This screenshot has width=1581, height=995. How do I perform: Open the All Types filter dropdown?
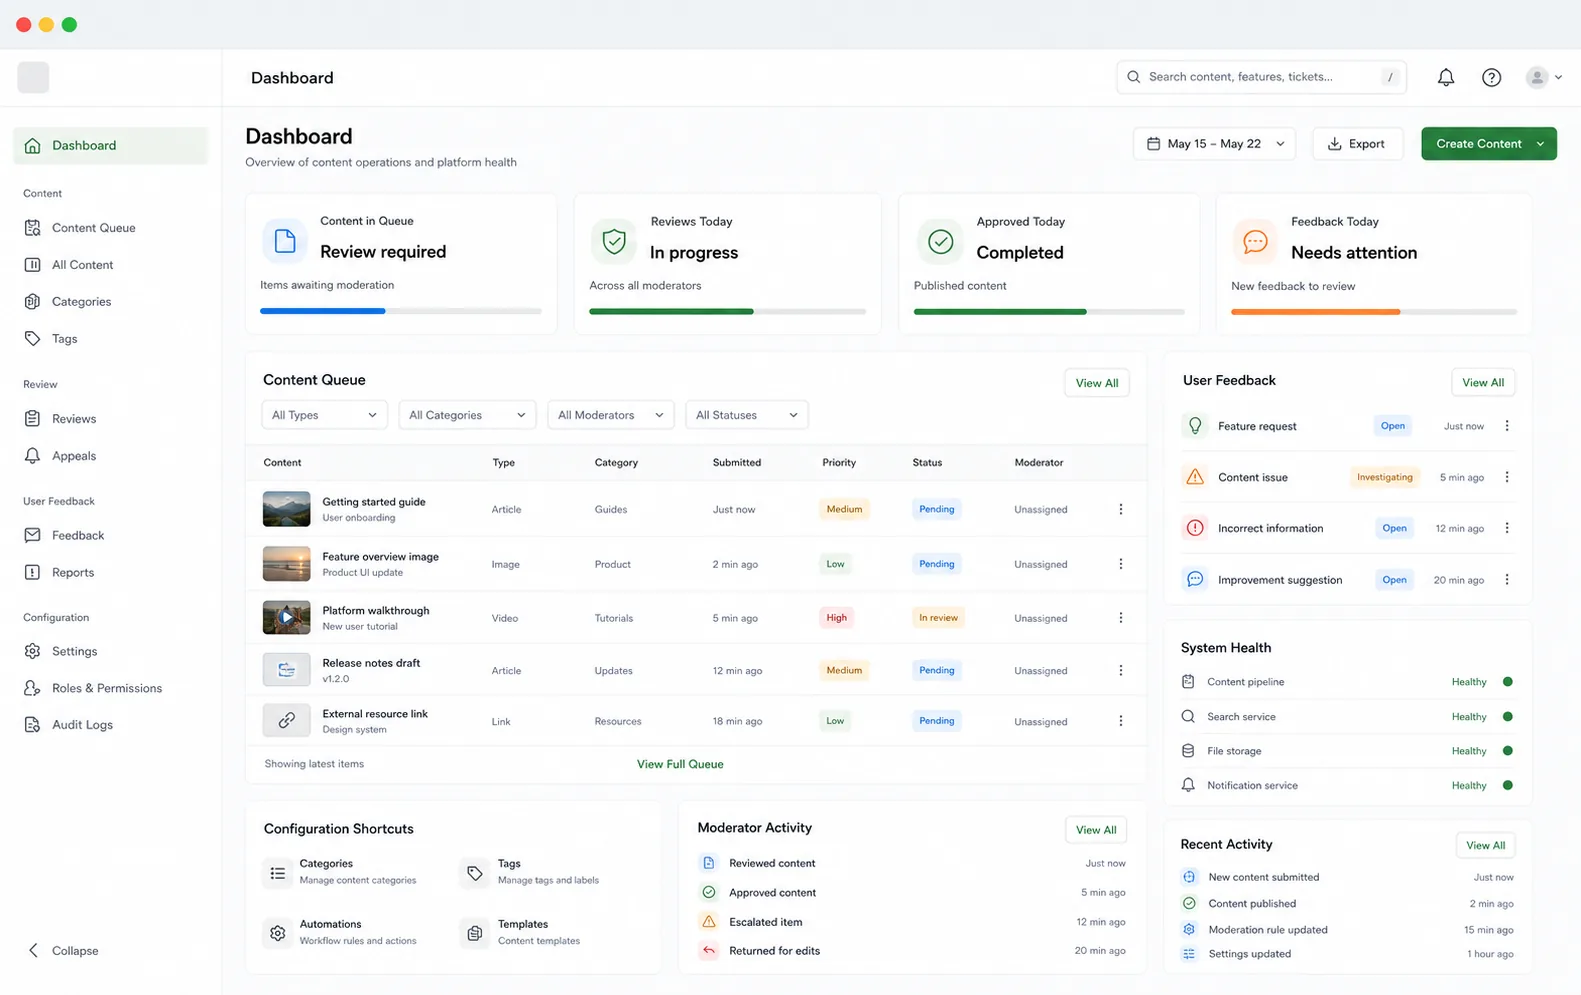[x=324, y=415]
